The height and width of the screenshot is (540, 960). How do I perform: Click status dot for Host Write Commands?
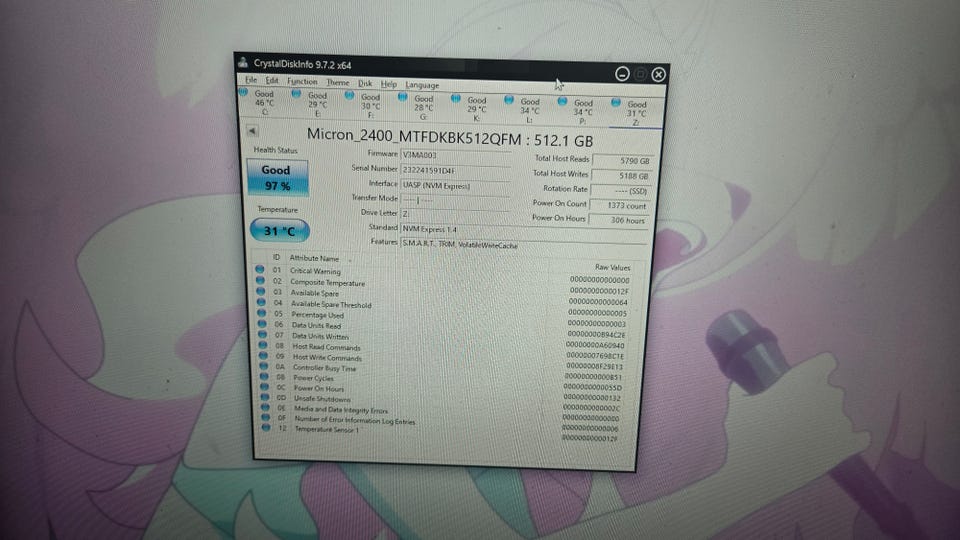tap(263, 355)
